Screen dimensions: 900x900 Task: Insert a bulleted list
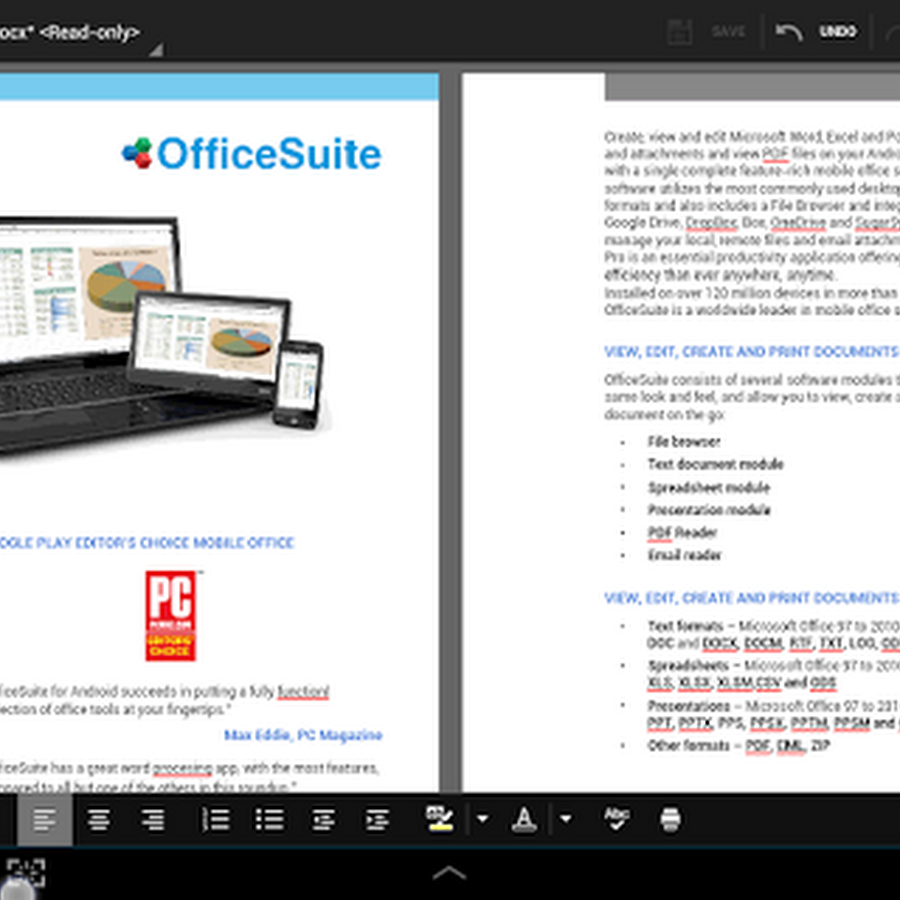270,820
